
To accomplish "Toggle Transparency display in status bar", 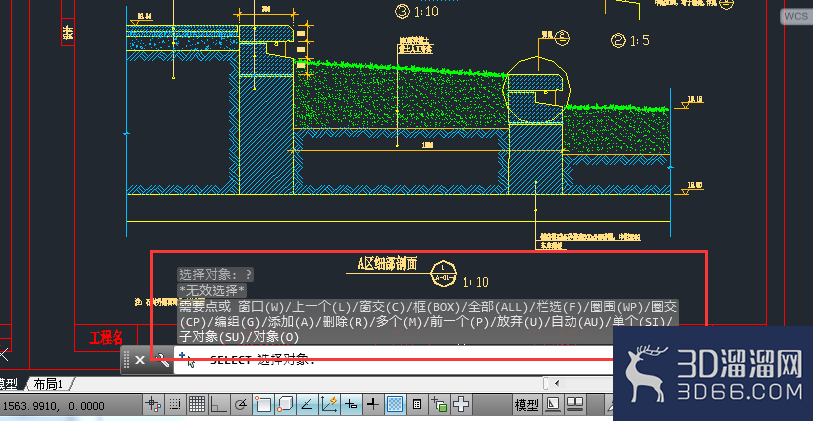I will [x=395, y=404].
